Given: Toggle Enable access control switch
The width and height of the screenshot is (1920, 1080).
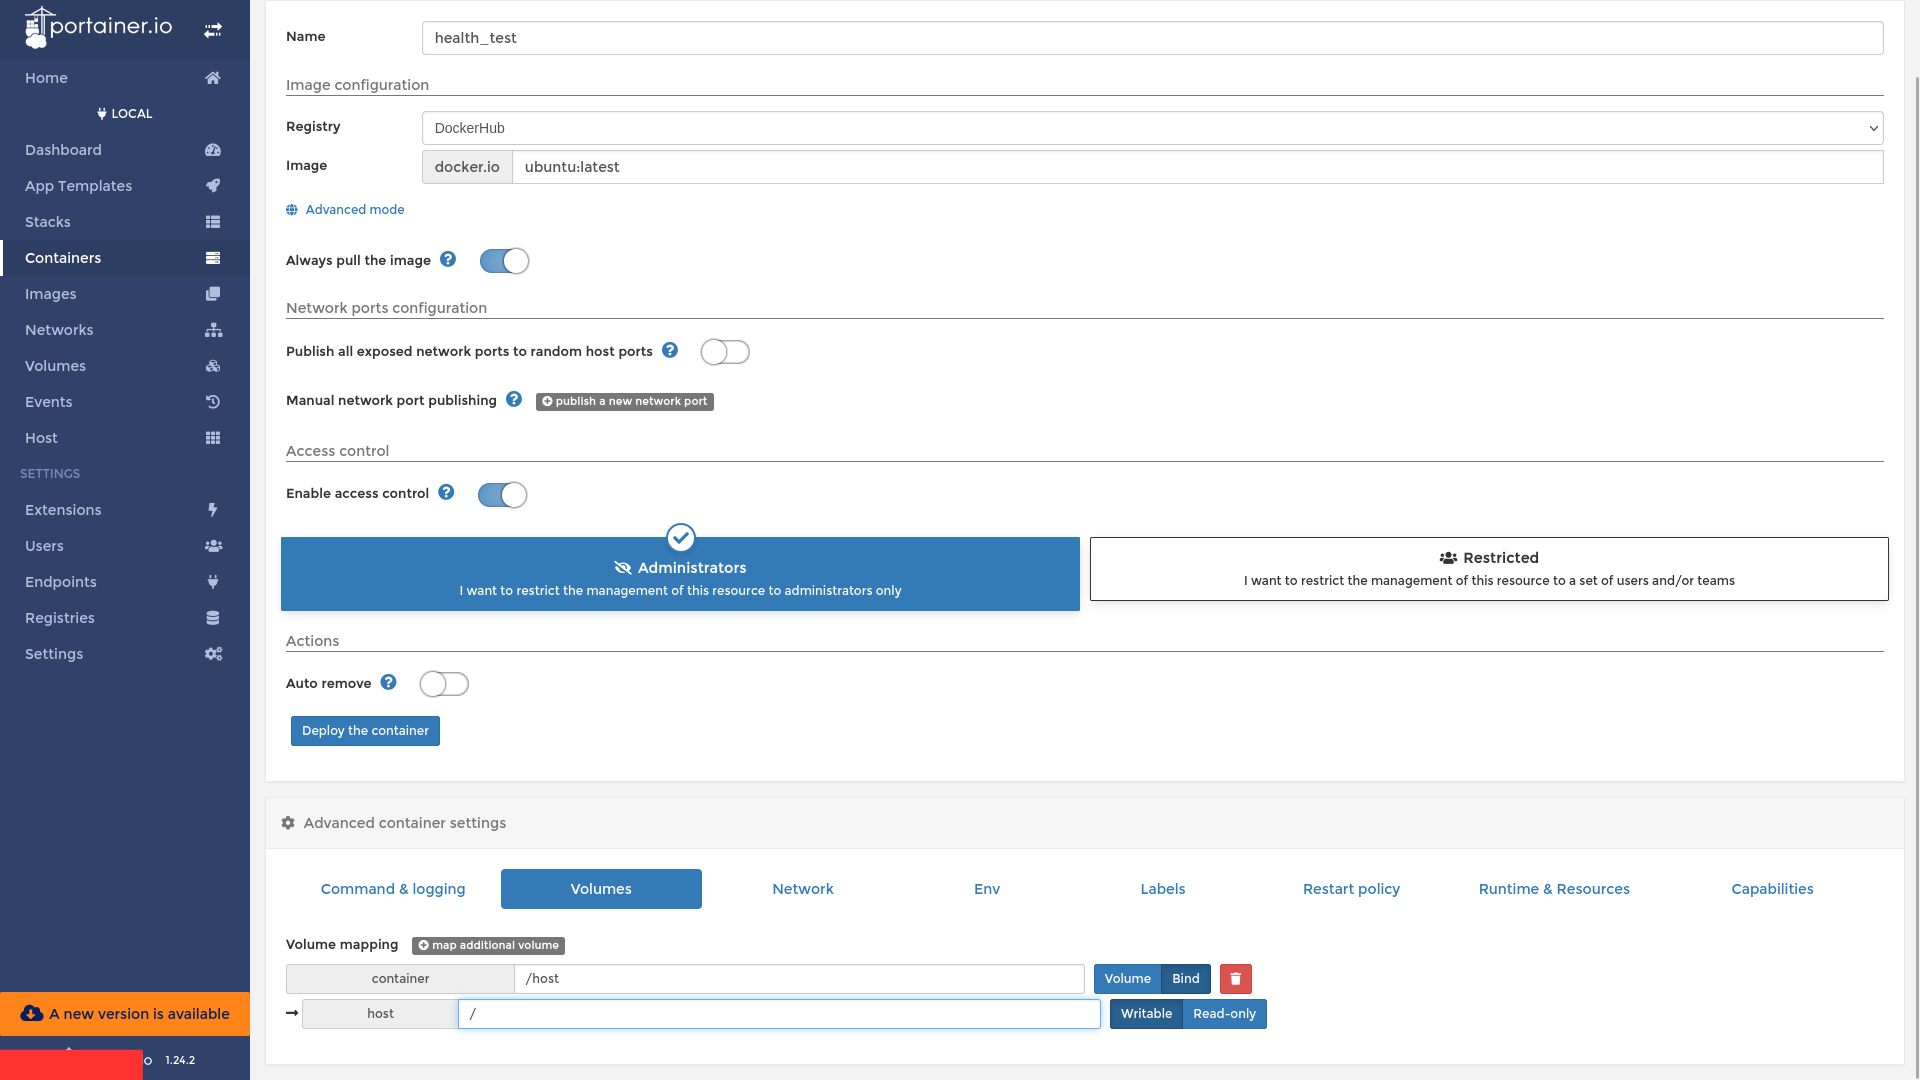Looking at the screenshot, I should [501, 493].
